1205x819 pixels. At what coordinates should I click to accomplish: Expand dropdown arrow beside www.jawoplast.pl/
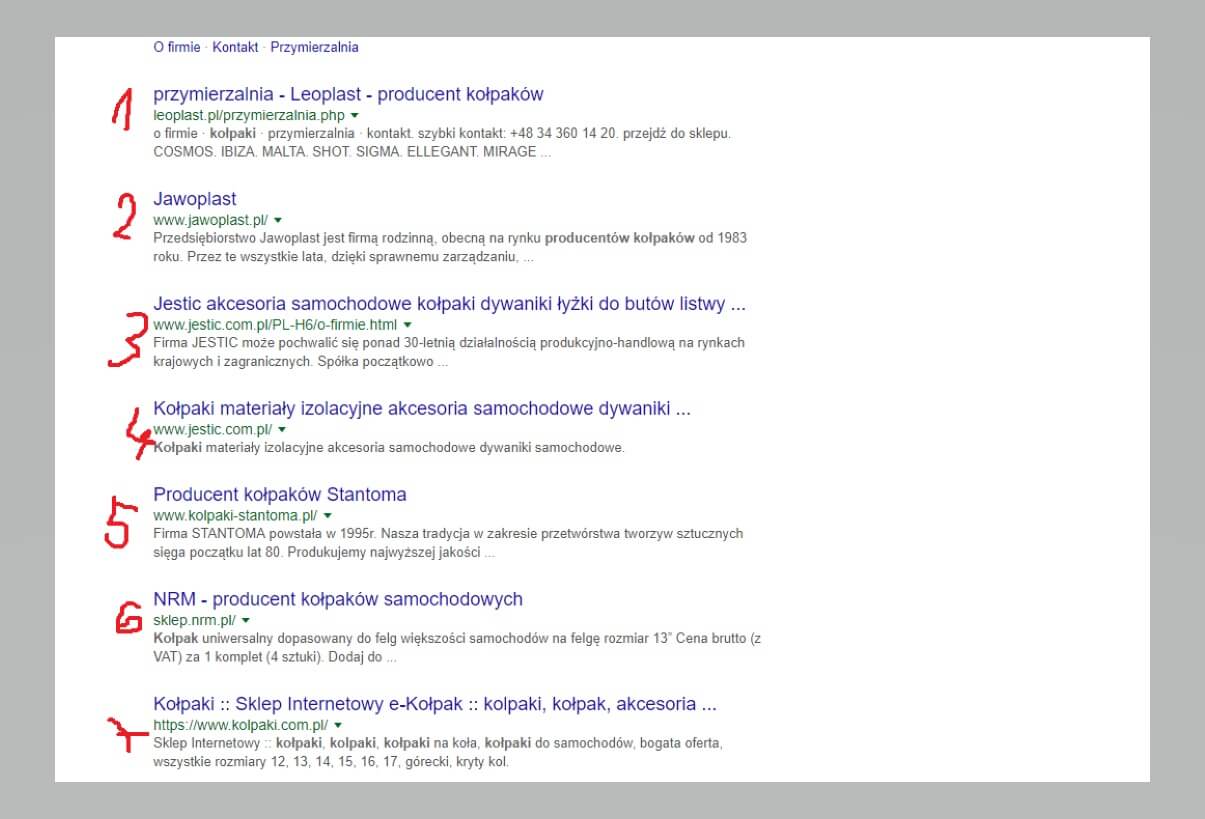(x=278, y=220)
